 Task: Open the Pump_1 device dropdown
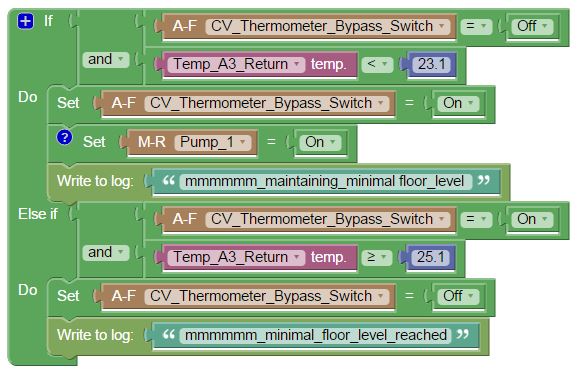click(212, 142)
